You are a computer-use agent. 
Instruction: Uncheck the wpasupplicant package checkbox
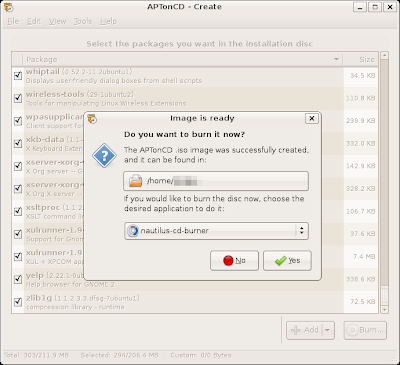(18, 121)
